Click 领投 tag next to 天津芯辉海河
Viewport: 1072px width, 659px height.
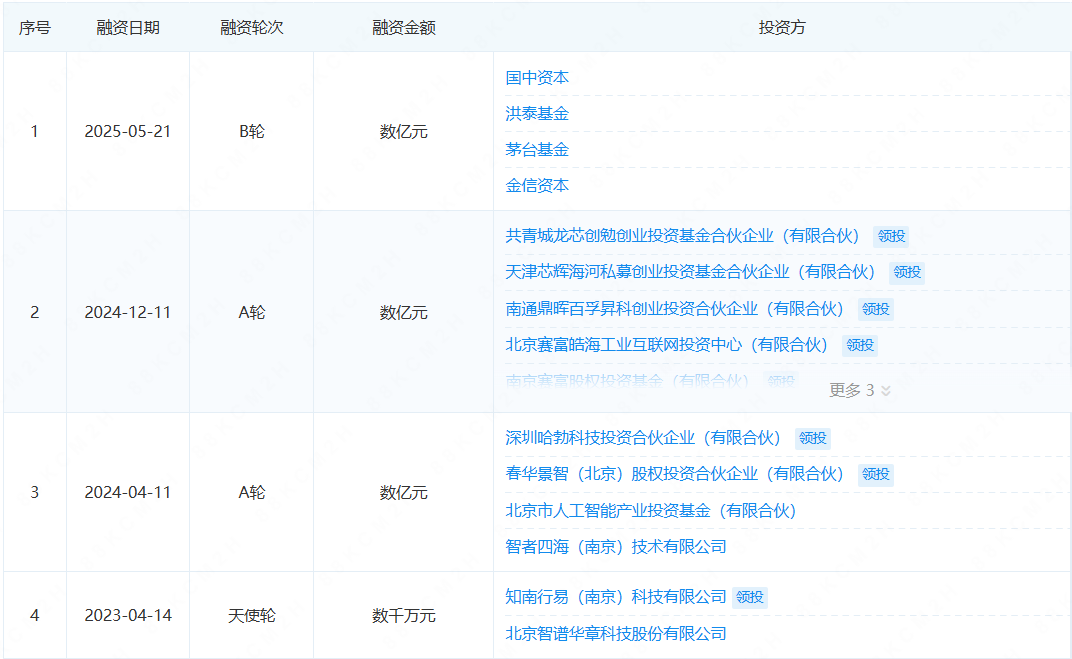tap(907, 273)
